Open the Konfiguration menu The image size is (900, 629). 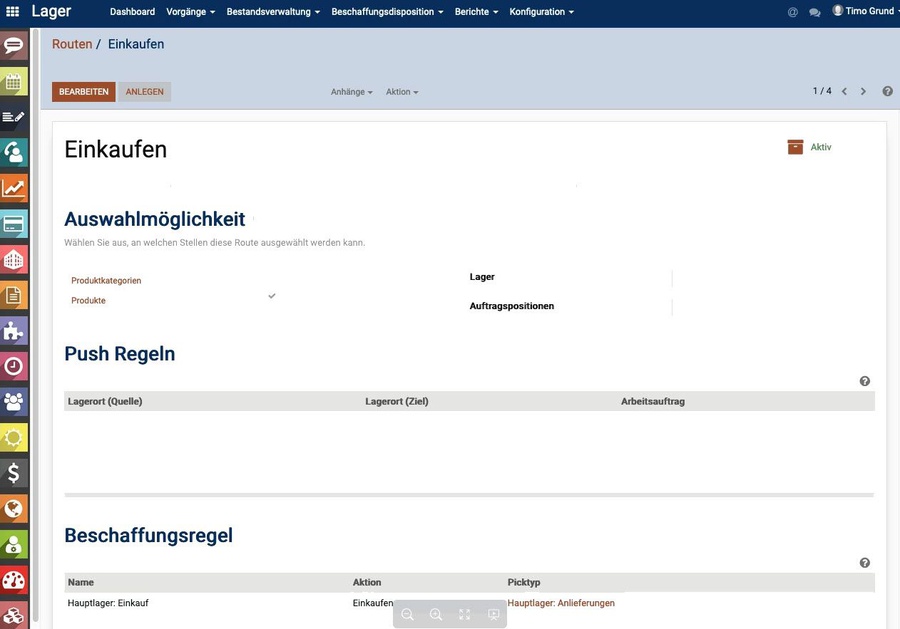pyautogui.click(x=539, y=12)
